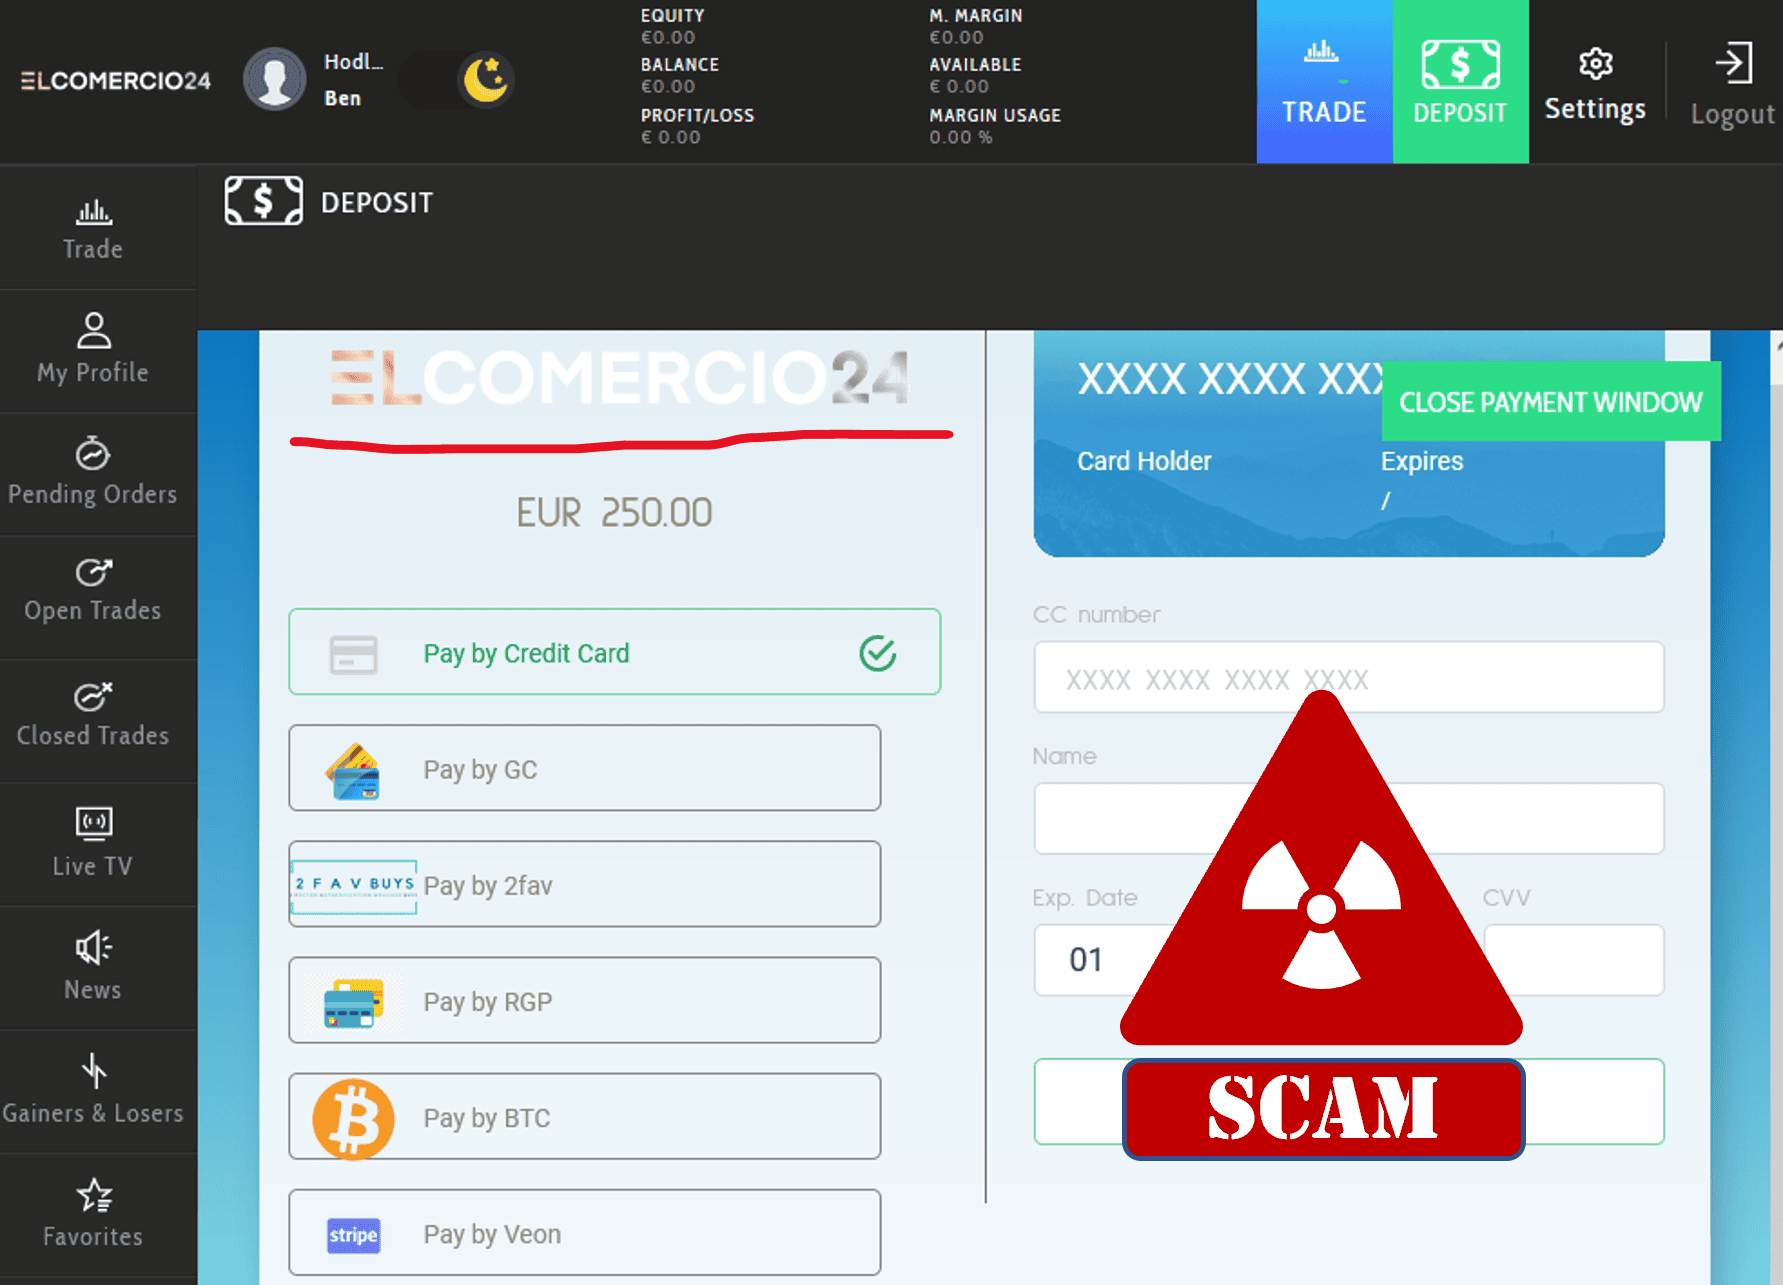Screen dimensions: 1783x1285
Task: Click the Pay by RGP card icon
Action: [x=353, y=1004]
